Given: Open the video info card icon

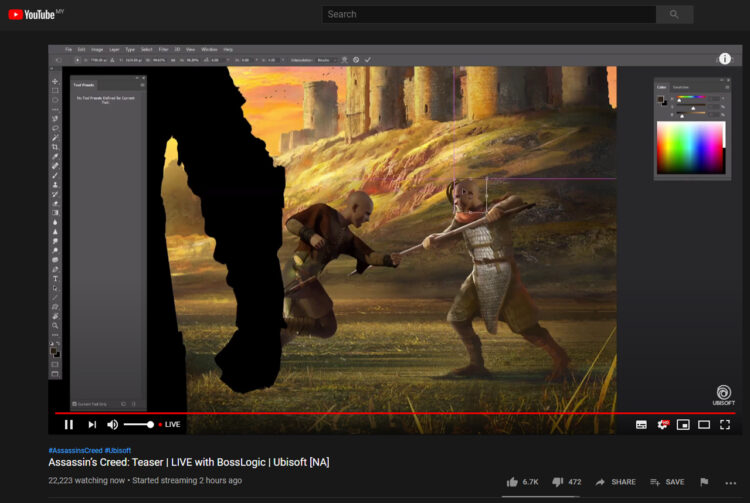Looking at the screenshot, I should point(725,58).
